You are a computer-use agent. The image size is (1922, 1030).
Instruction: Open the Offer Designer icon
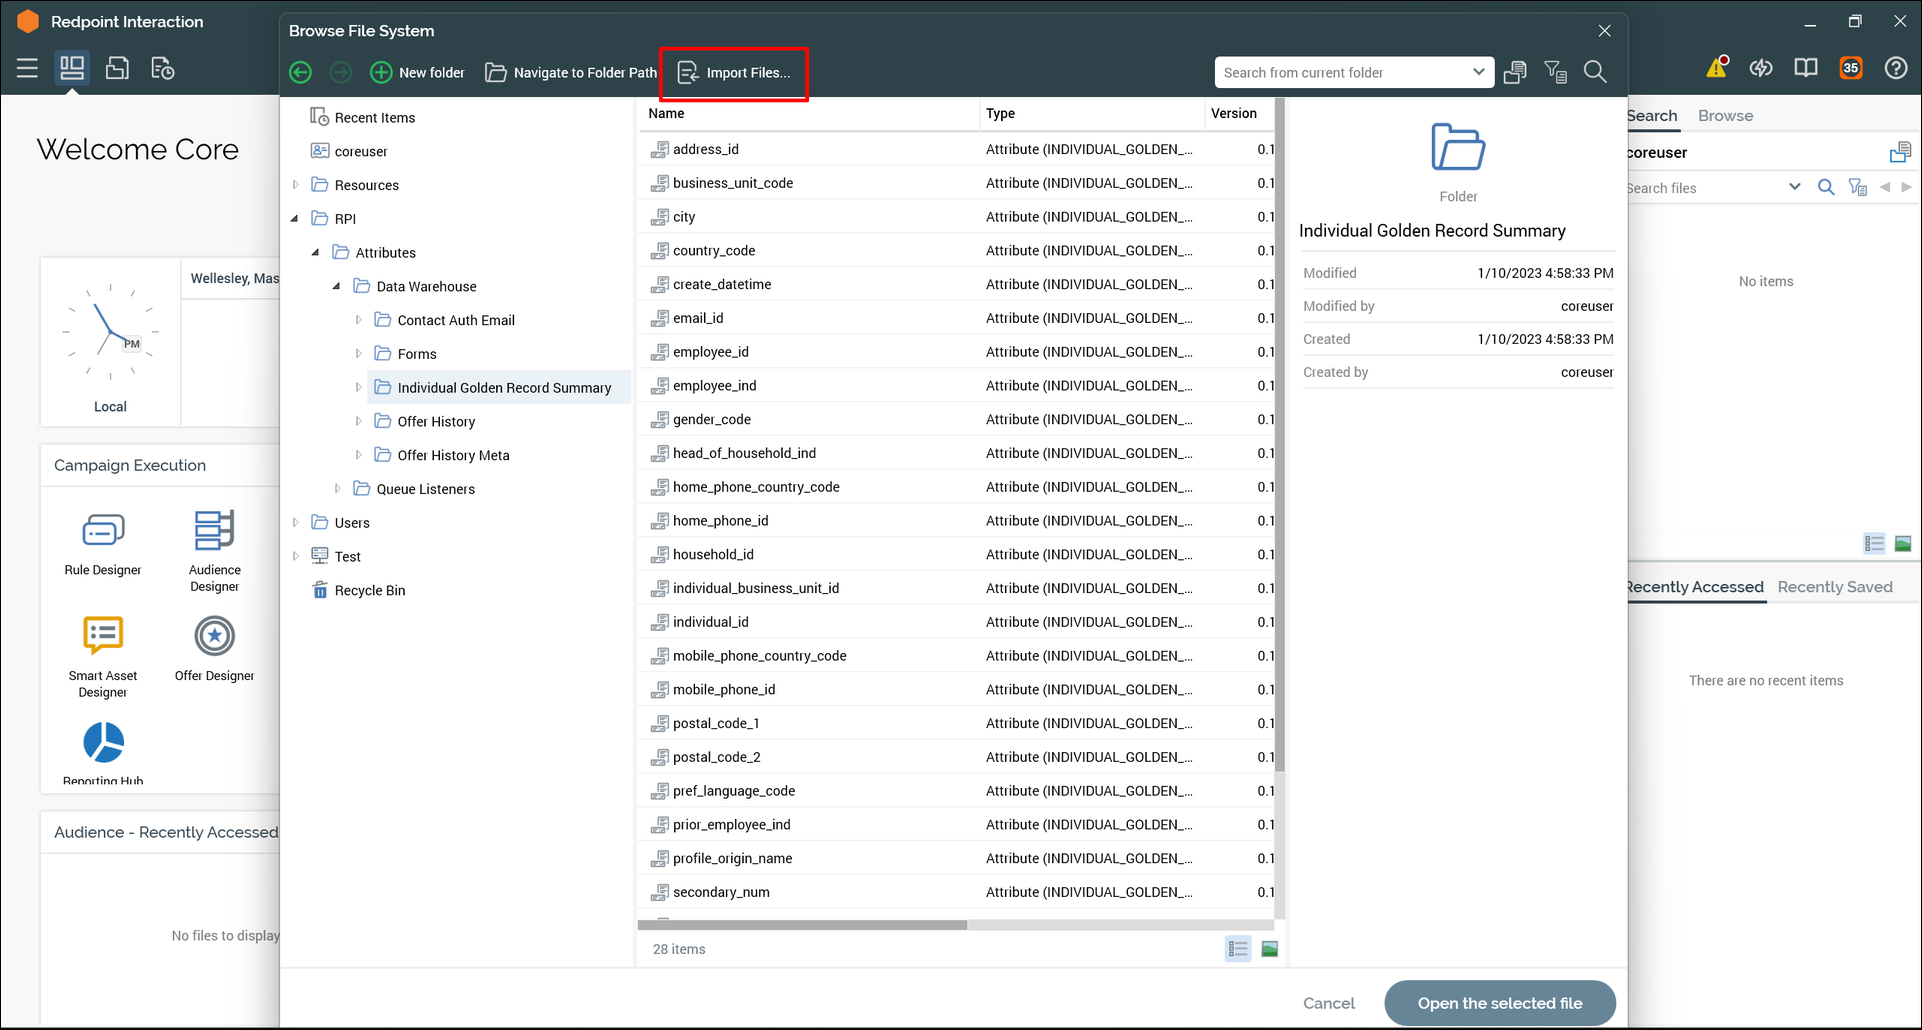tap(214, 636)
